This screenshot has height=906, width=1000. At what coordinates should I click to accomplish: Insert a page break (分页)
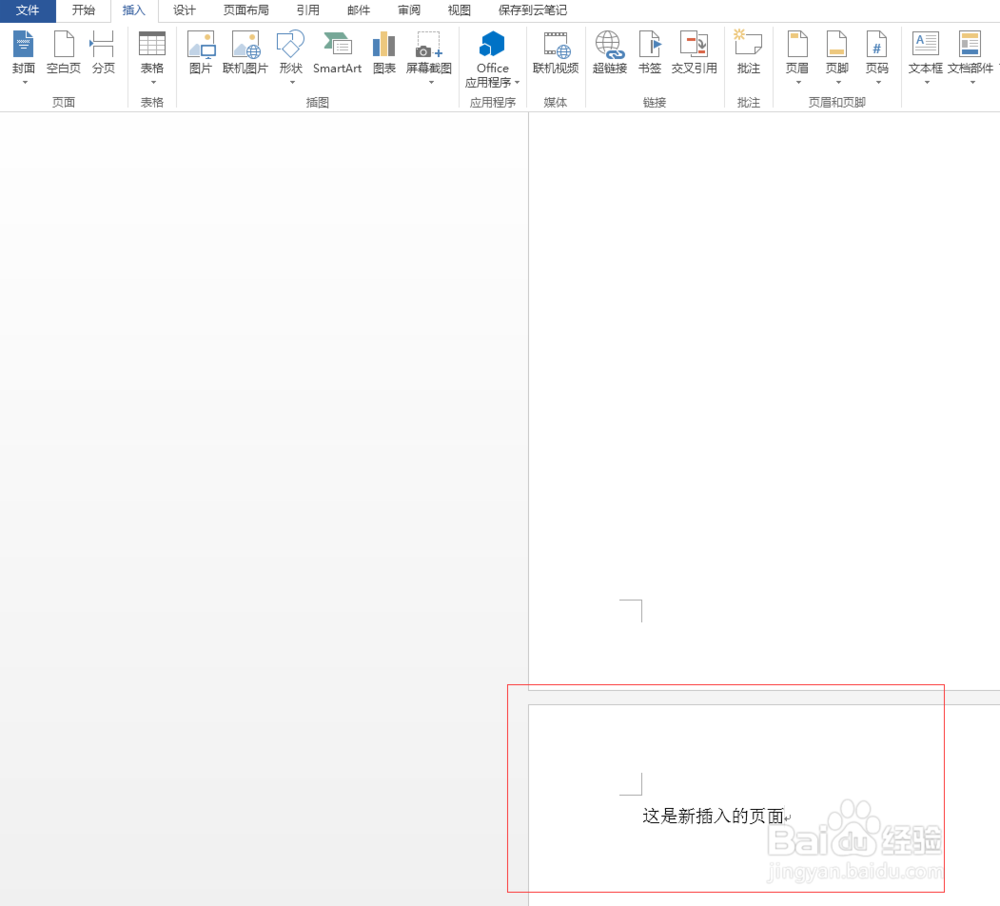pyautogui.click(x=103, y=53)
